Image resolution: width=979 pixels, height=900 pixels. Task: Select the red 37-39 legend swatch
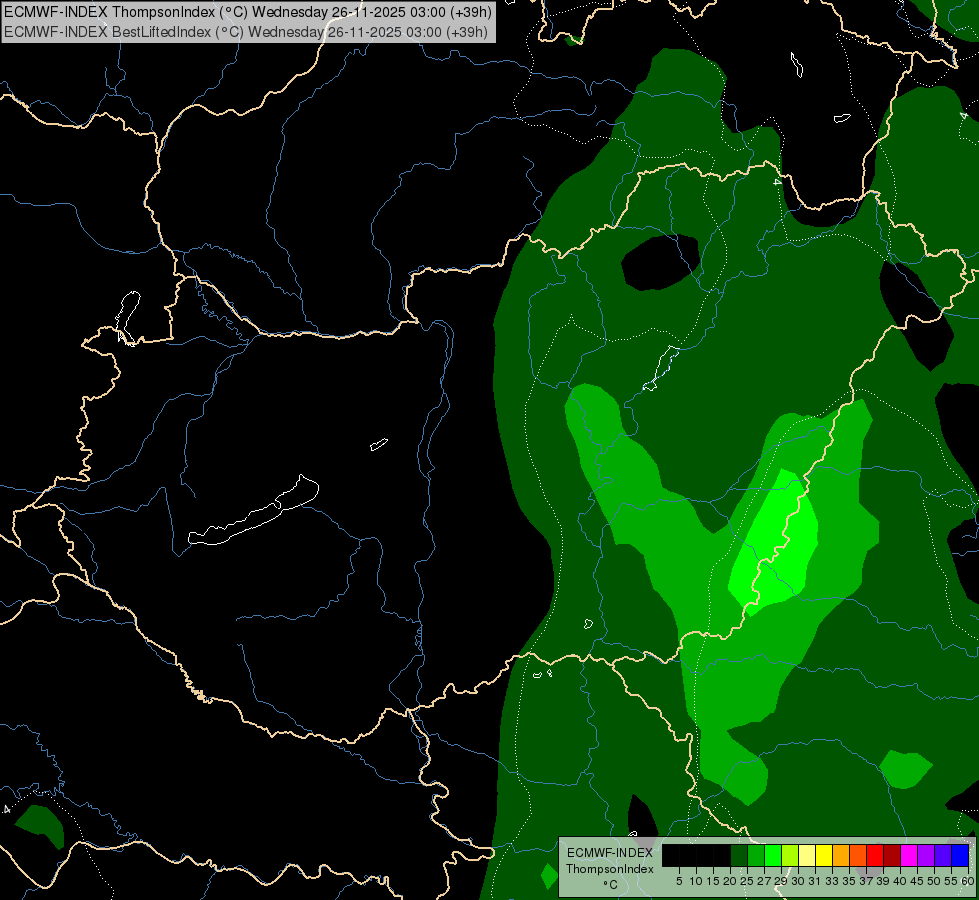coord(875,855)
